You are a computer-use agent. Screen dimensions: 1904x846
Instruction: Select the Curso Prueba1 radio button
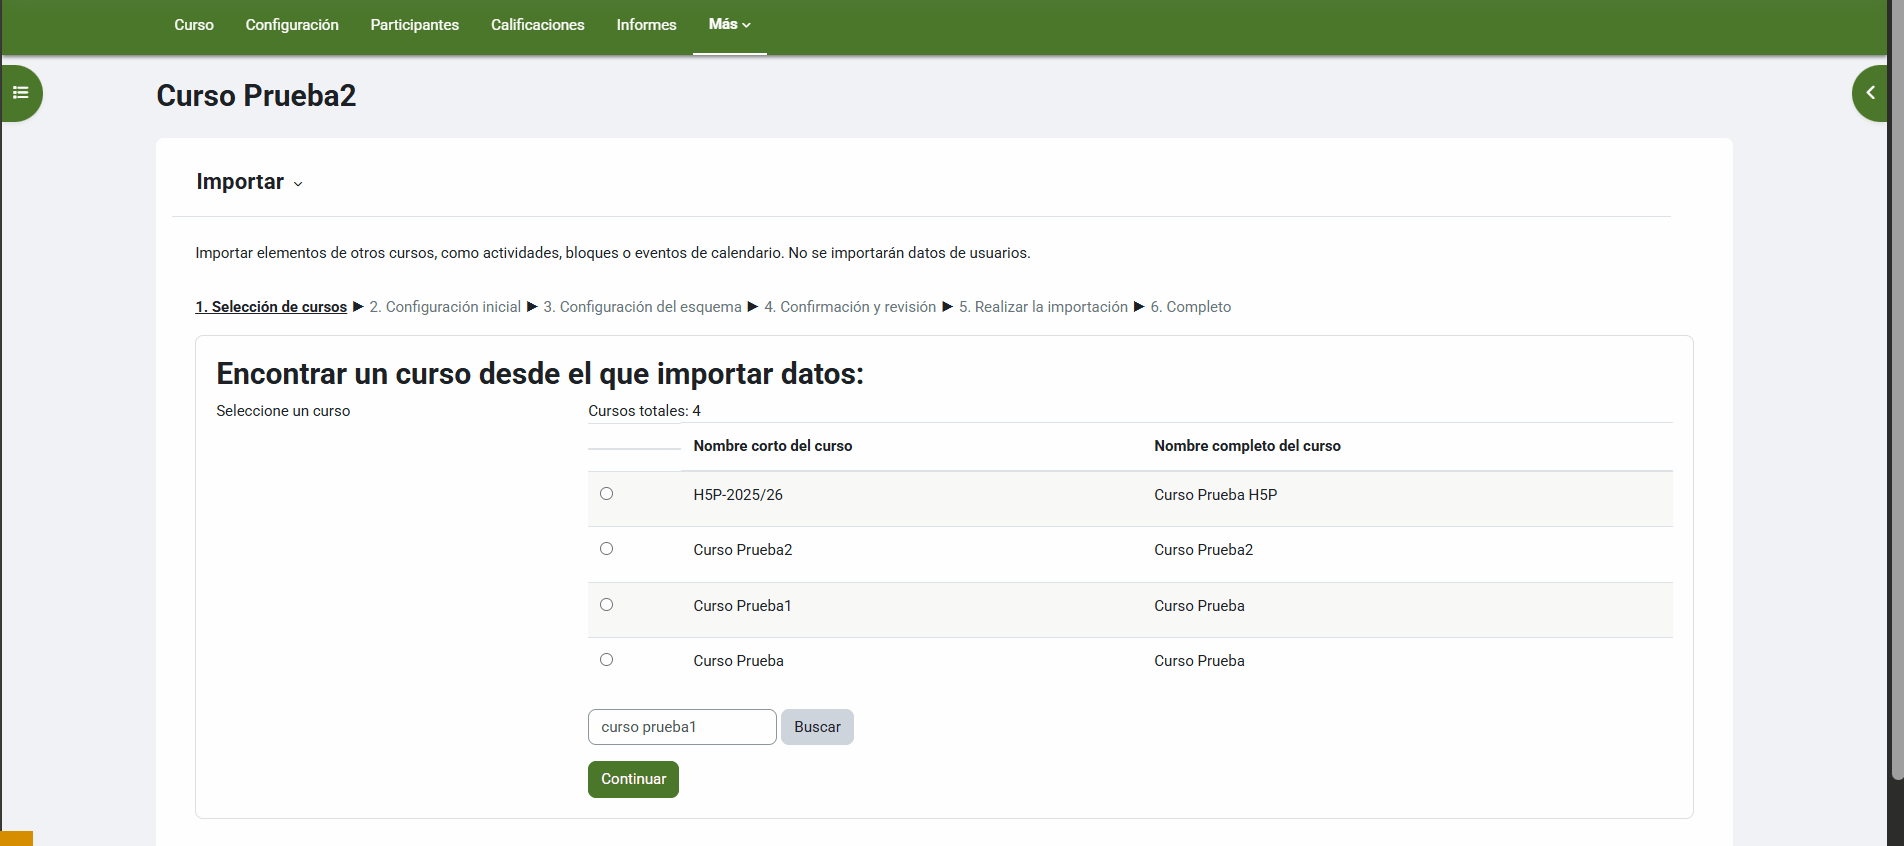606,605
